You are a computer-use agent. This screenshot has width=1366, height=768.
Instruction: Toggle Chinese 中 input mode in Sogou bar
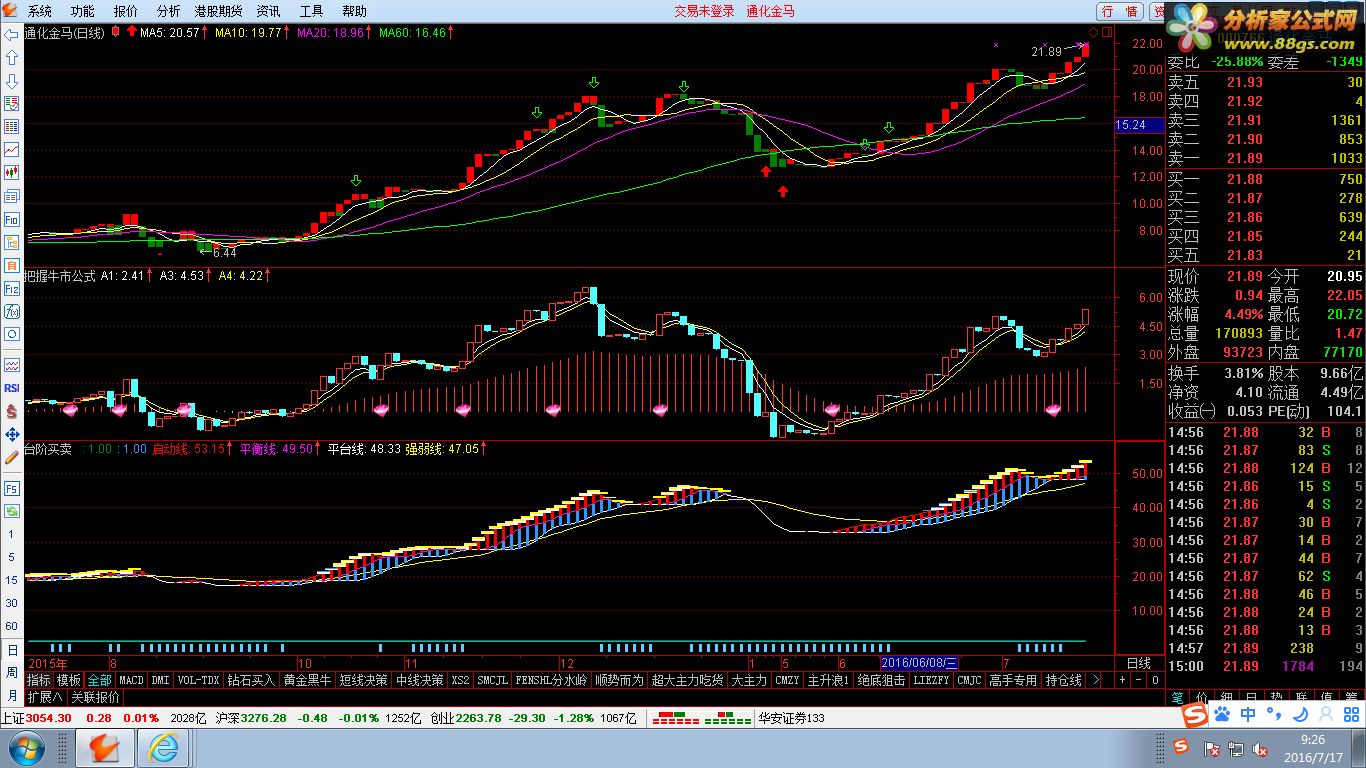(x=1248, y=714)
